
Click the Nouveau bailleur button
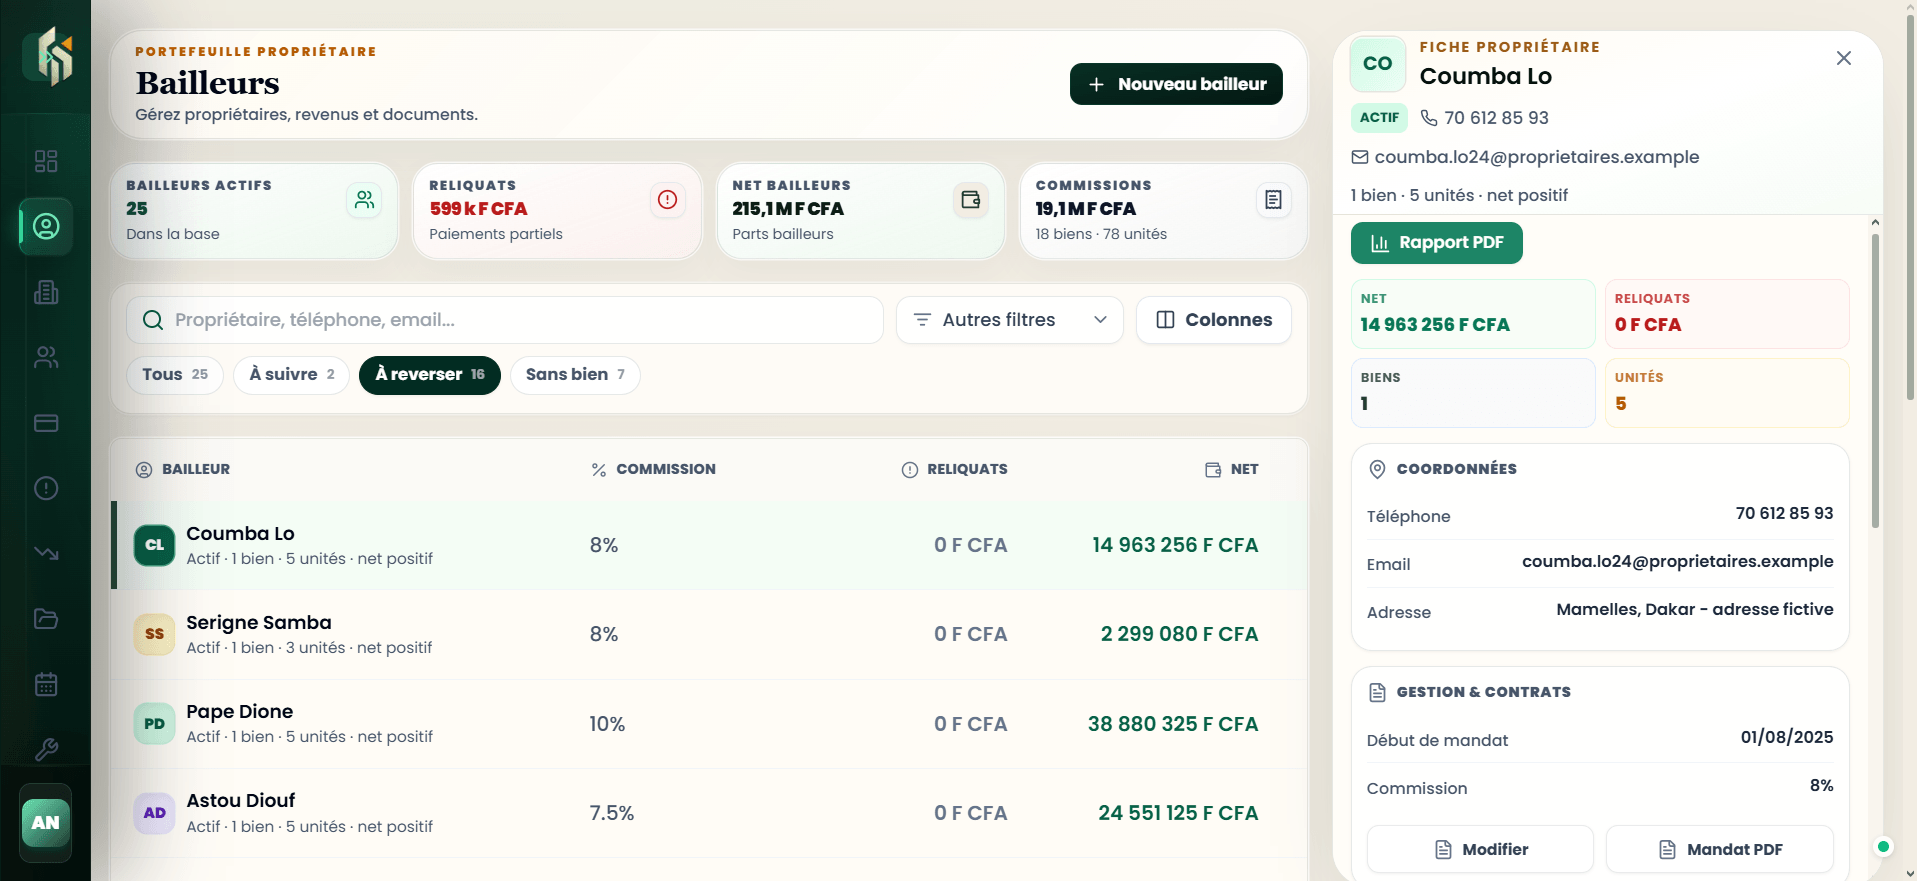coord(1176,84)
